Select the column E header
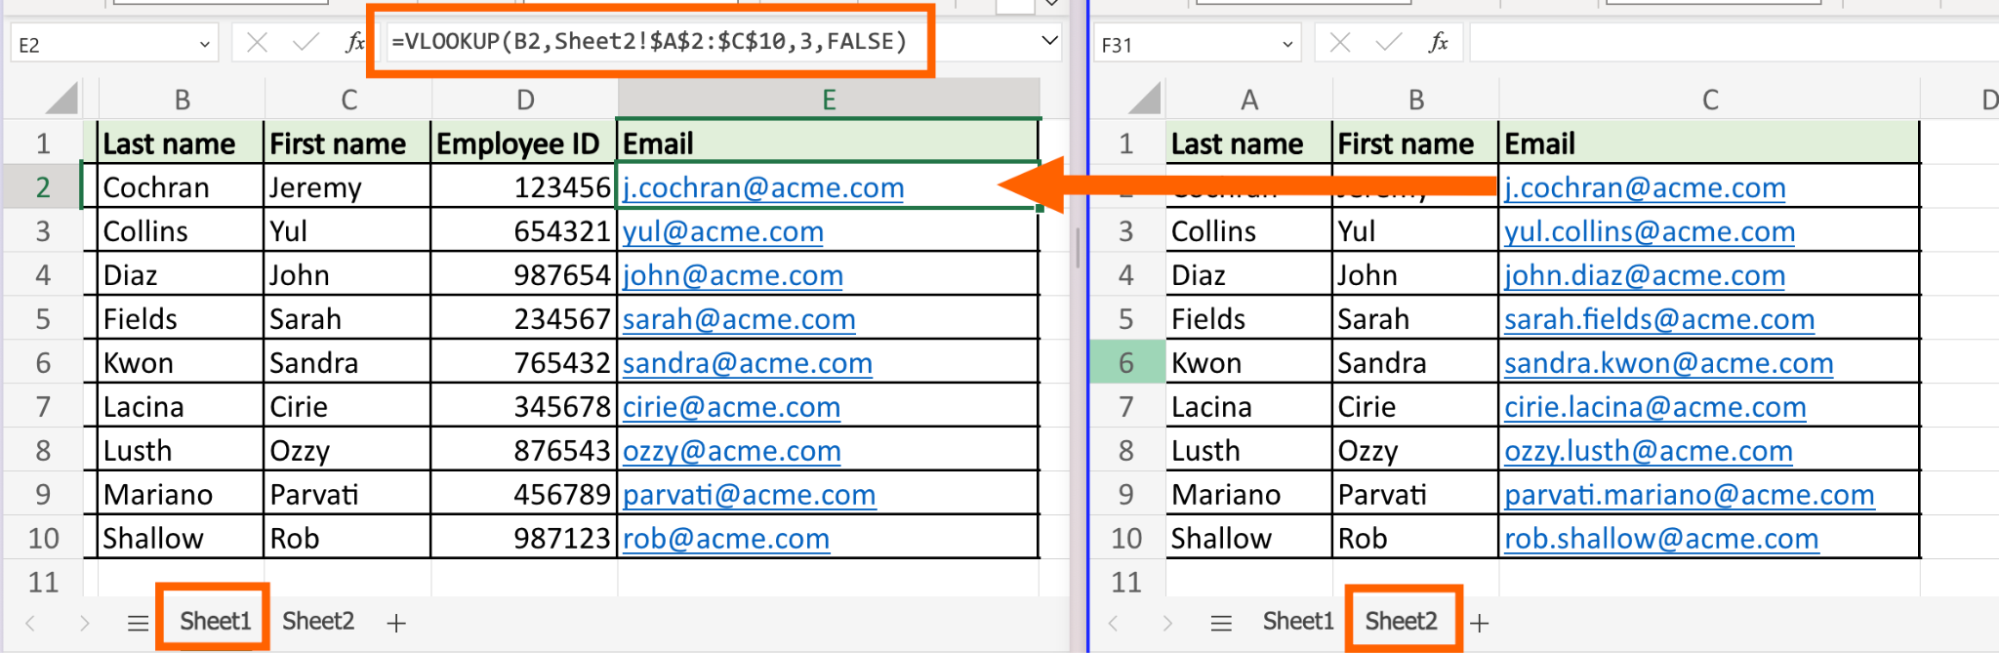The width and height of the screenshot is (1999, 653). [828, 99]
